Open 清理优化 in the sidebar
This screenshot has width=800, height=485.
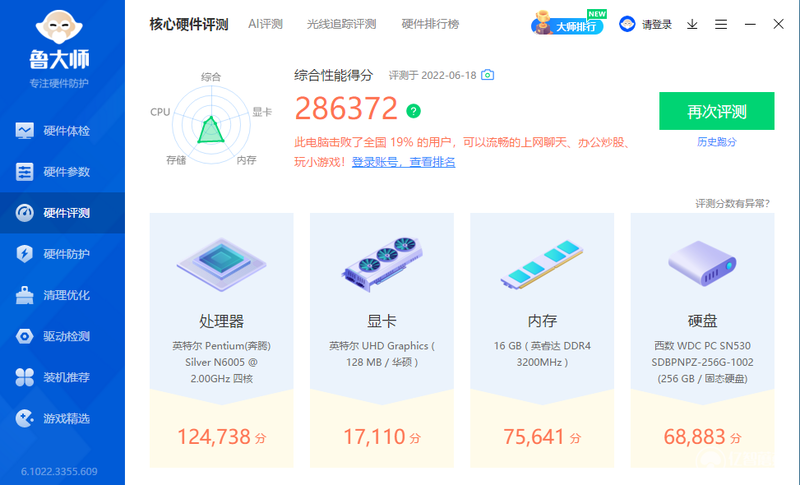(x=62, y=295)
